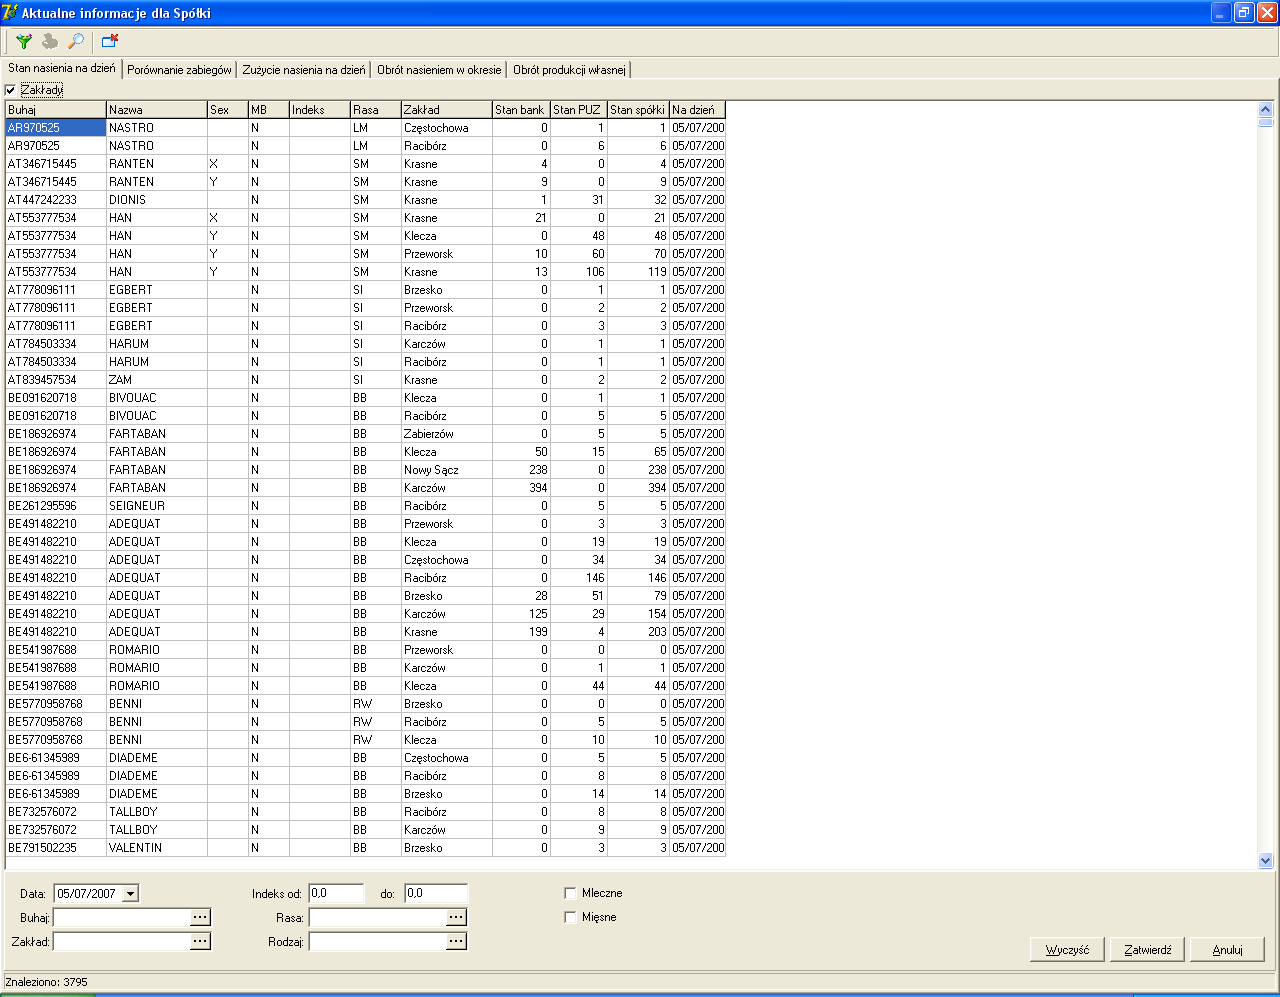Switch to Stan nasienia na dzień tab
This screenshot has height=997, width=1280.
pyautogui.click(x=62, y=69)
